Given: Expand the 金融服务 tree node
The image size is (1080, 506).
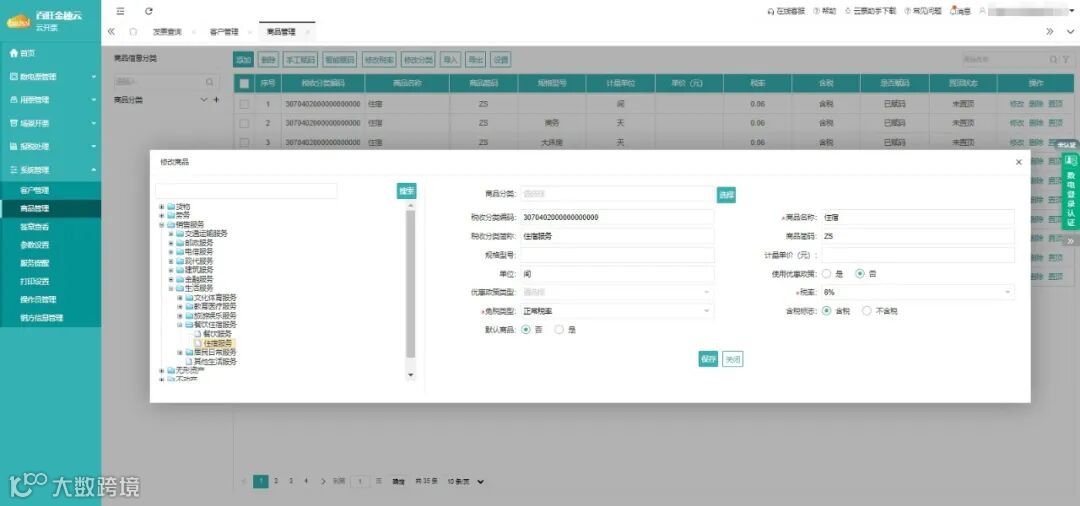Looking at the screenshot, I should (x=171, y=280).
